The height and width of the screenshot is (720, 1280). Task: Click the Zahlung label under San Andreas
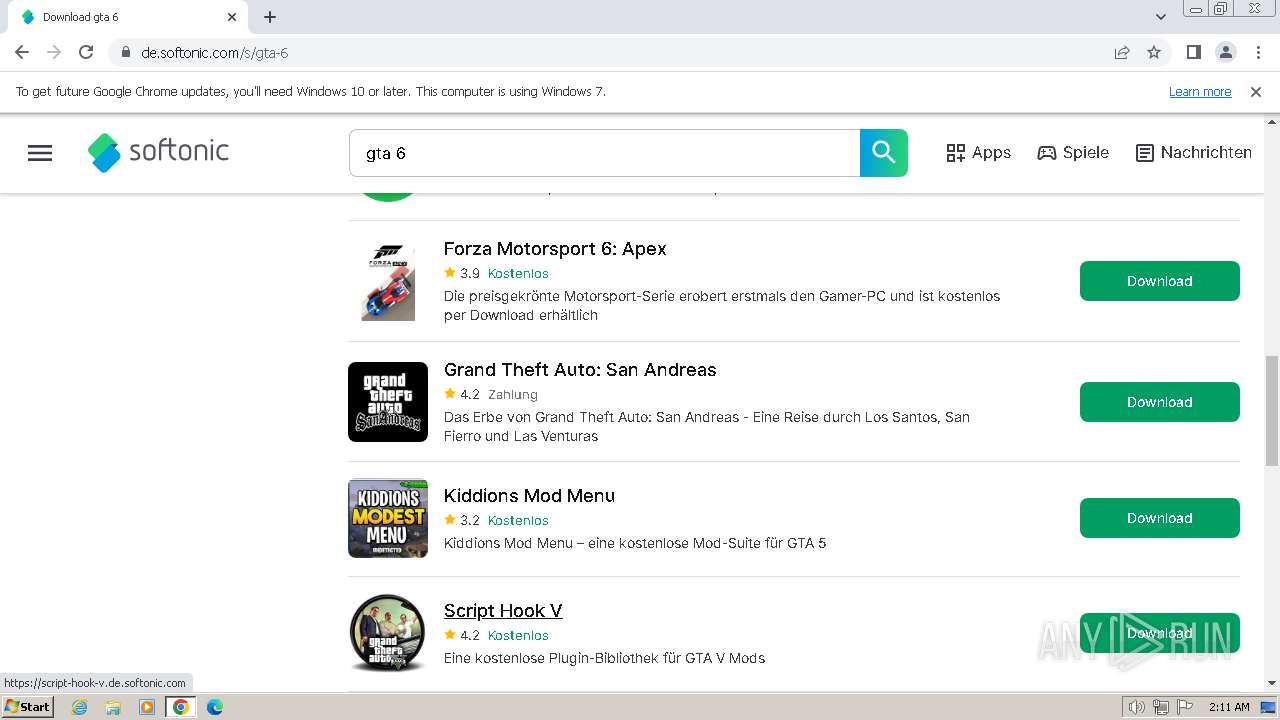click(513, 395)
